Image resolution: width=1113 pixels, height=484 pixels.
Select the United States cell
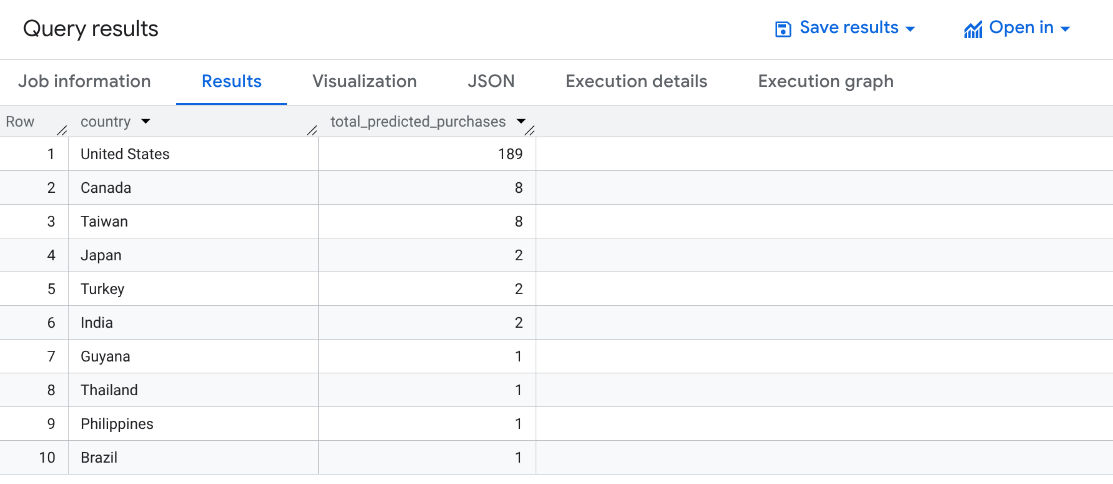(125, 154)
